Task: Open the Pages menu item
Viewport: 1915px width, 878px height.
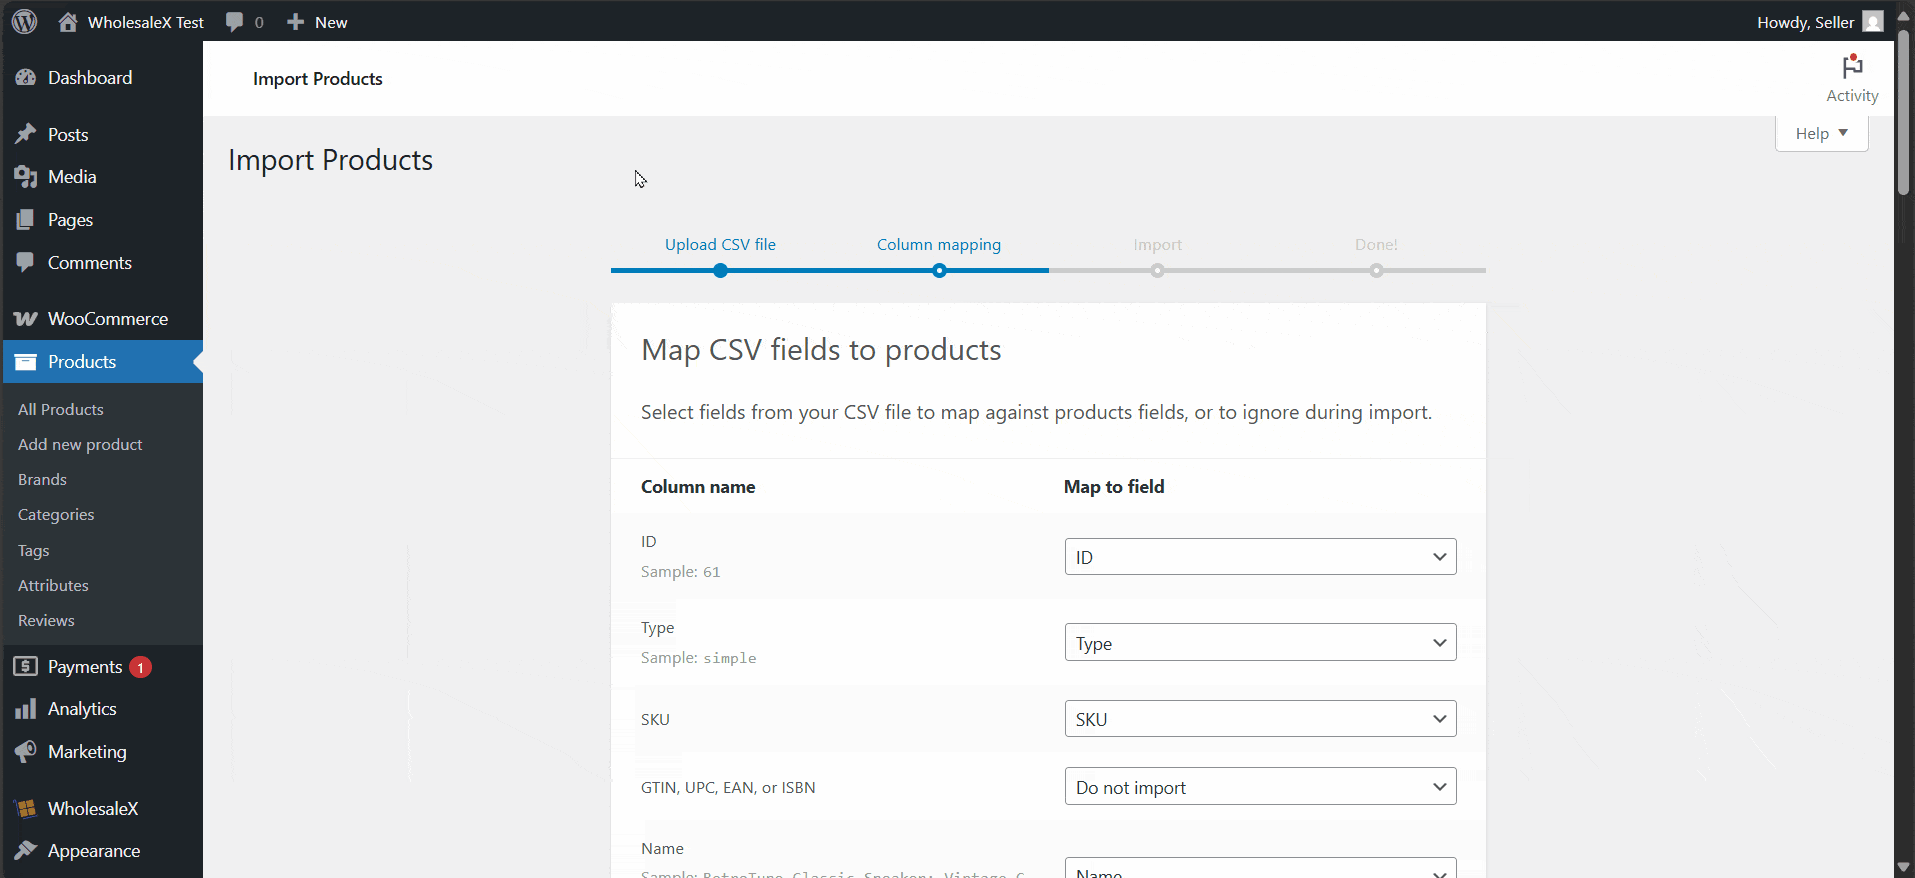Action: click(70, 219)
